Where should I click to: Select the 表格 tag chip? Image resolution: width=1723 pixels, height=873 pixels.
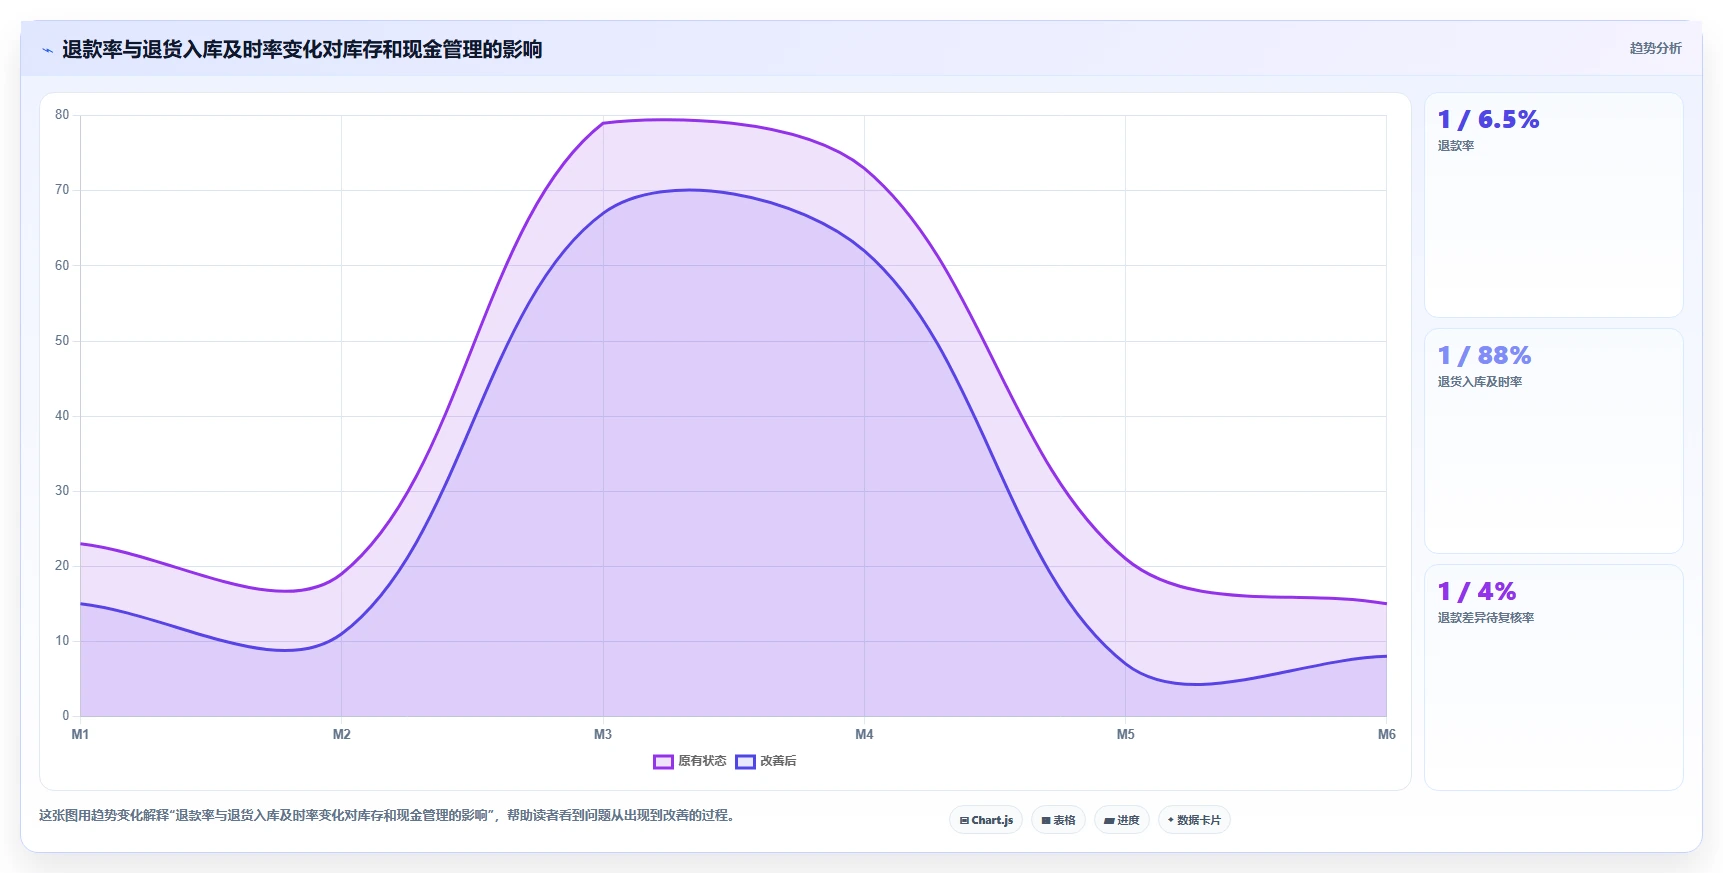coord(1058,820)
